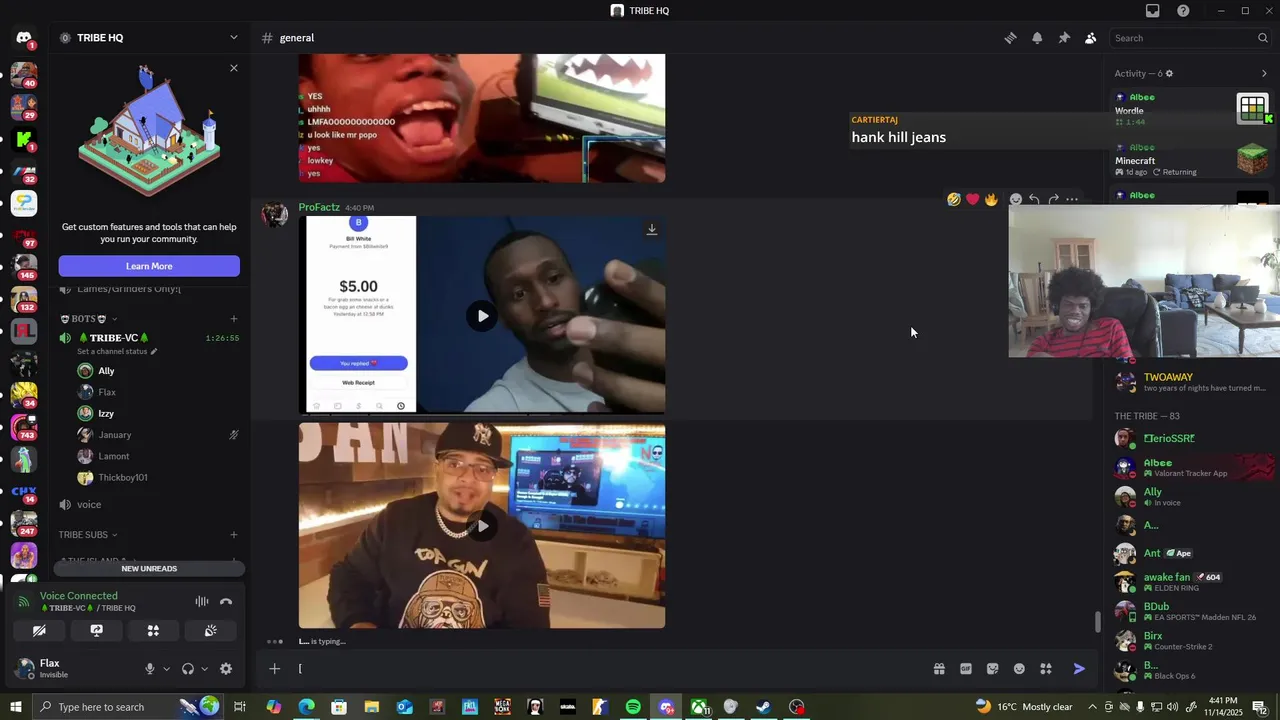Expand Activity section arrow
1280x720 pixels.
coord(1264,73)
